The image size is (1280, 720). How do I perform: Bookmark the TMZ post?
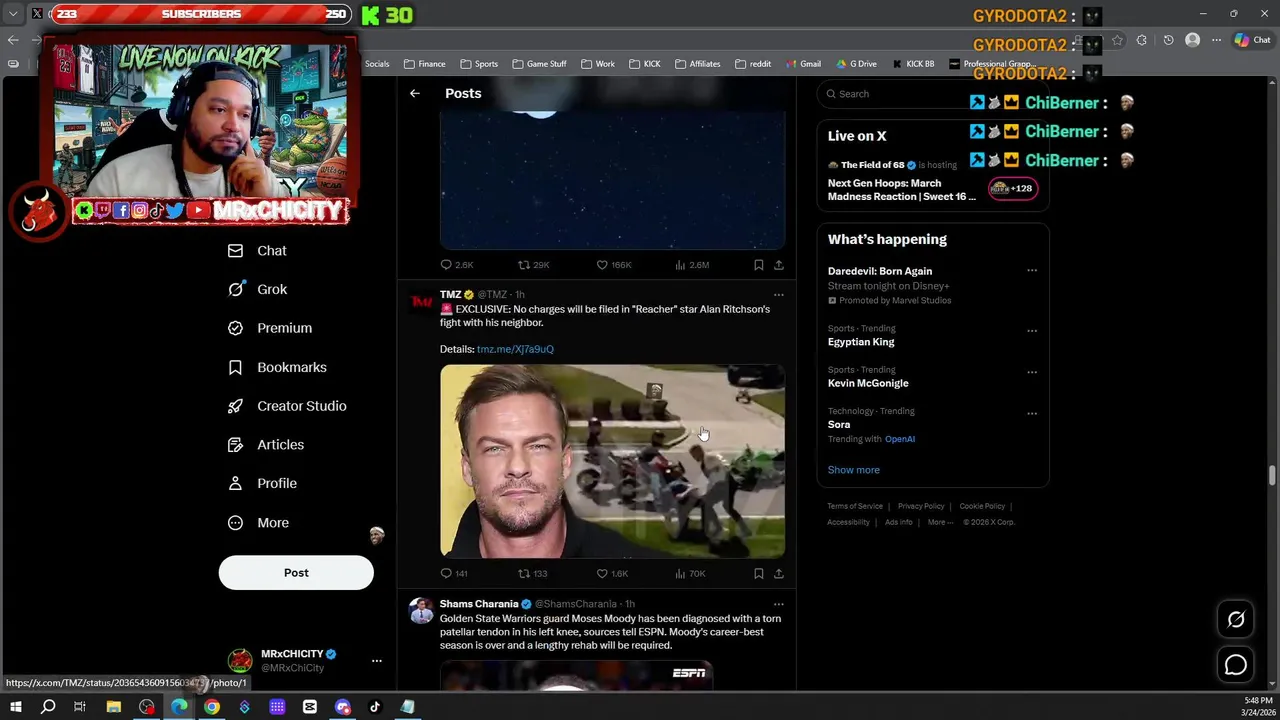(x=758, y=574)
